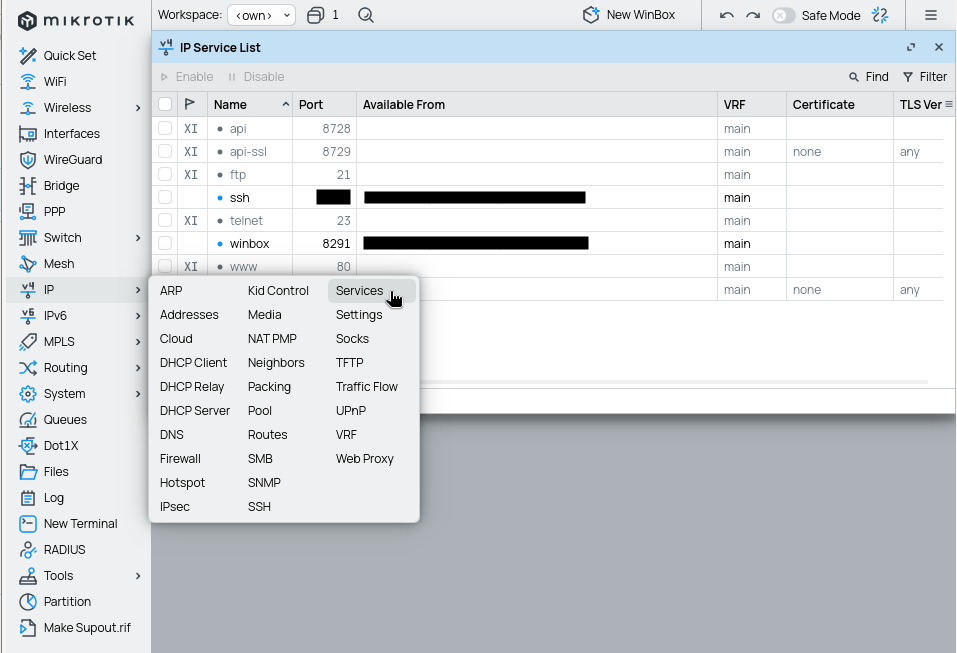This screenshot has width=957, height=653.
Task: Click the workspace windows count icon
Action: (316, 15)
